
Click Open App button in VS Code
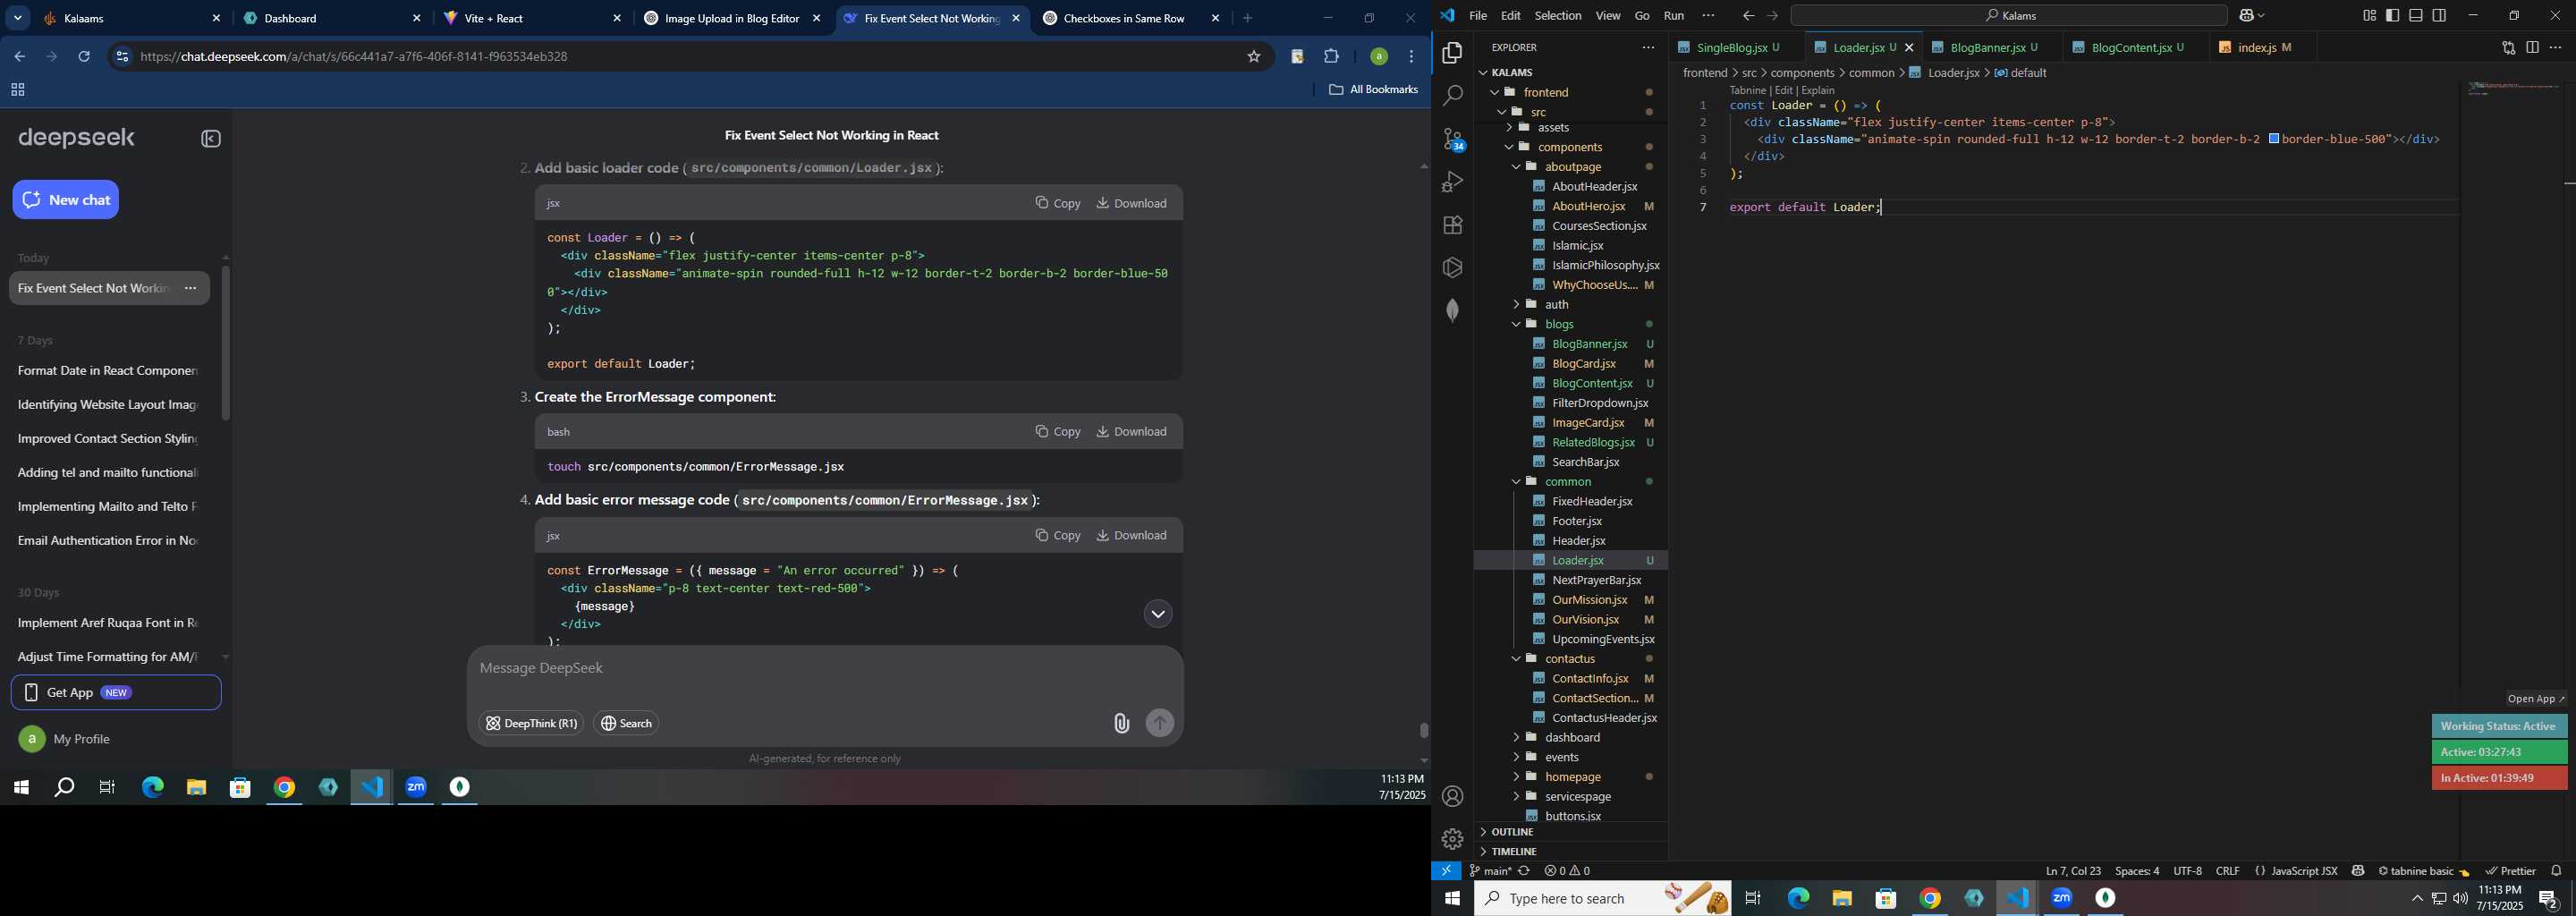tap(2536, 700)
